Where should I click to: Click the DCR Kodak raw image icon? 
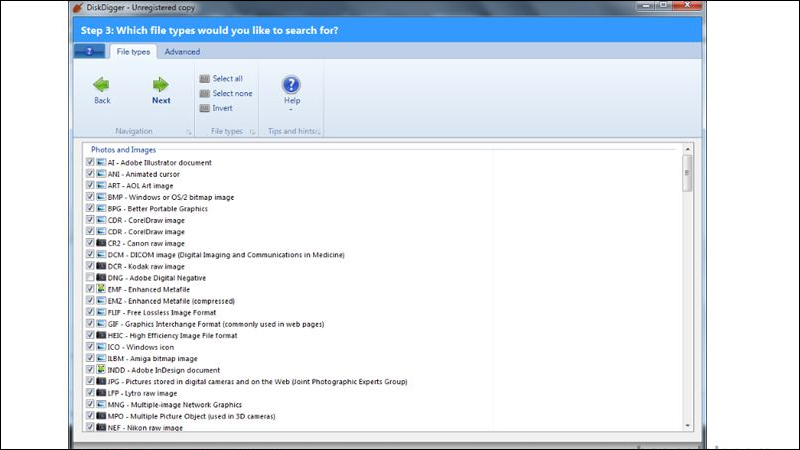(x=101, y=266)
